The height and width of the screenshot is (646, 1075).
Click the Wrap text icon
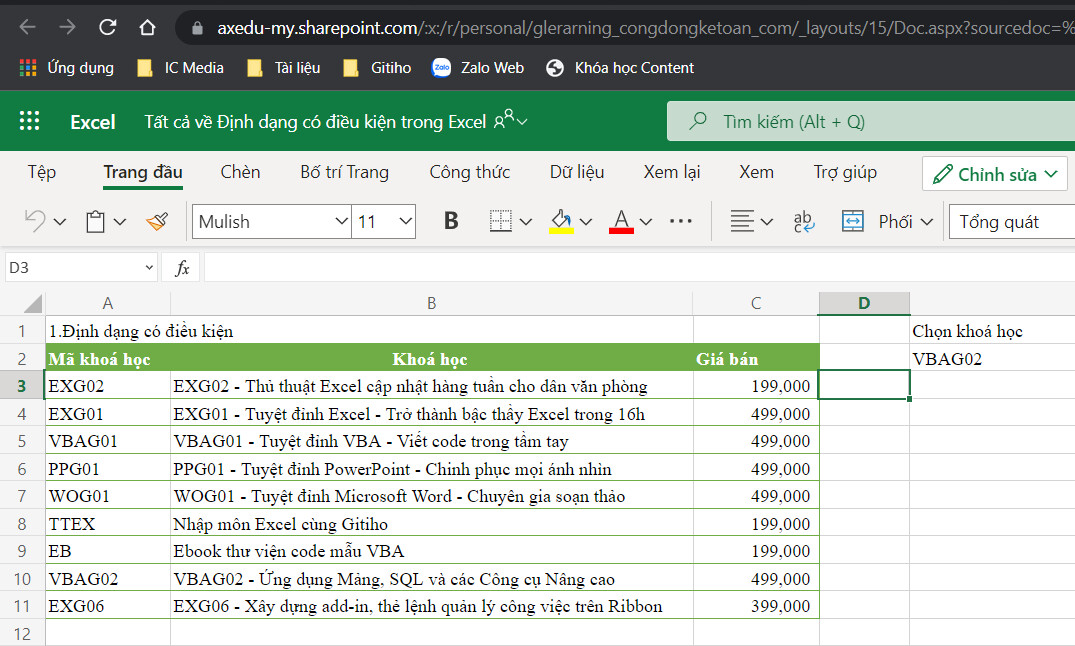click(x=803, y=221)
